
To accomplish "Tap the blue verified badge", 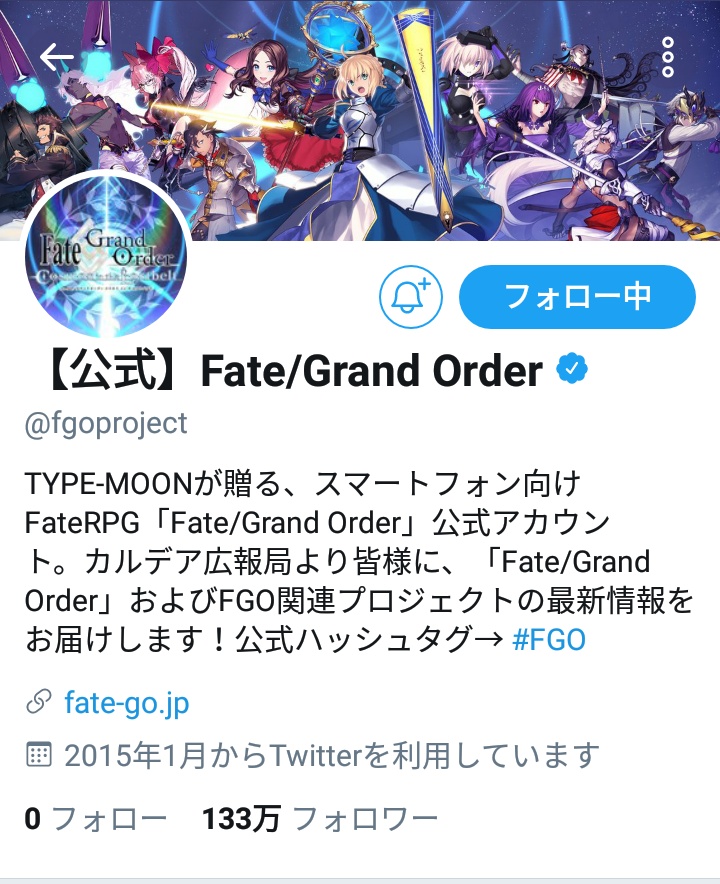I will tap(572, 369).
